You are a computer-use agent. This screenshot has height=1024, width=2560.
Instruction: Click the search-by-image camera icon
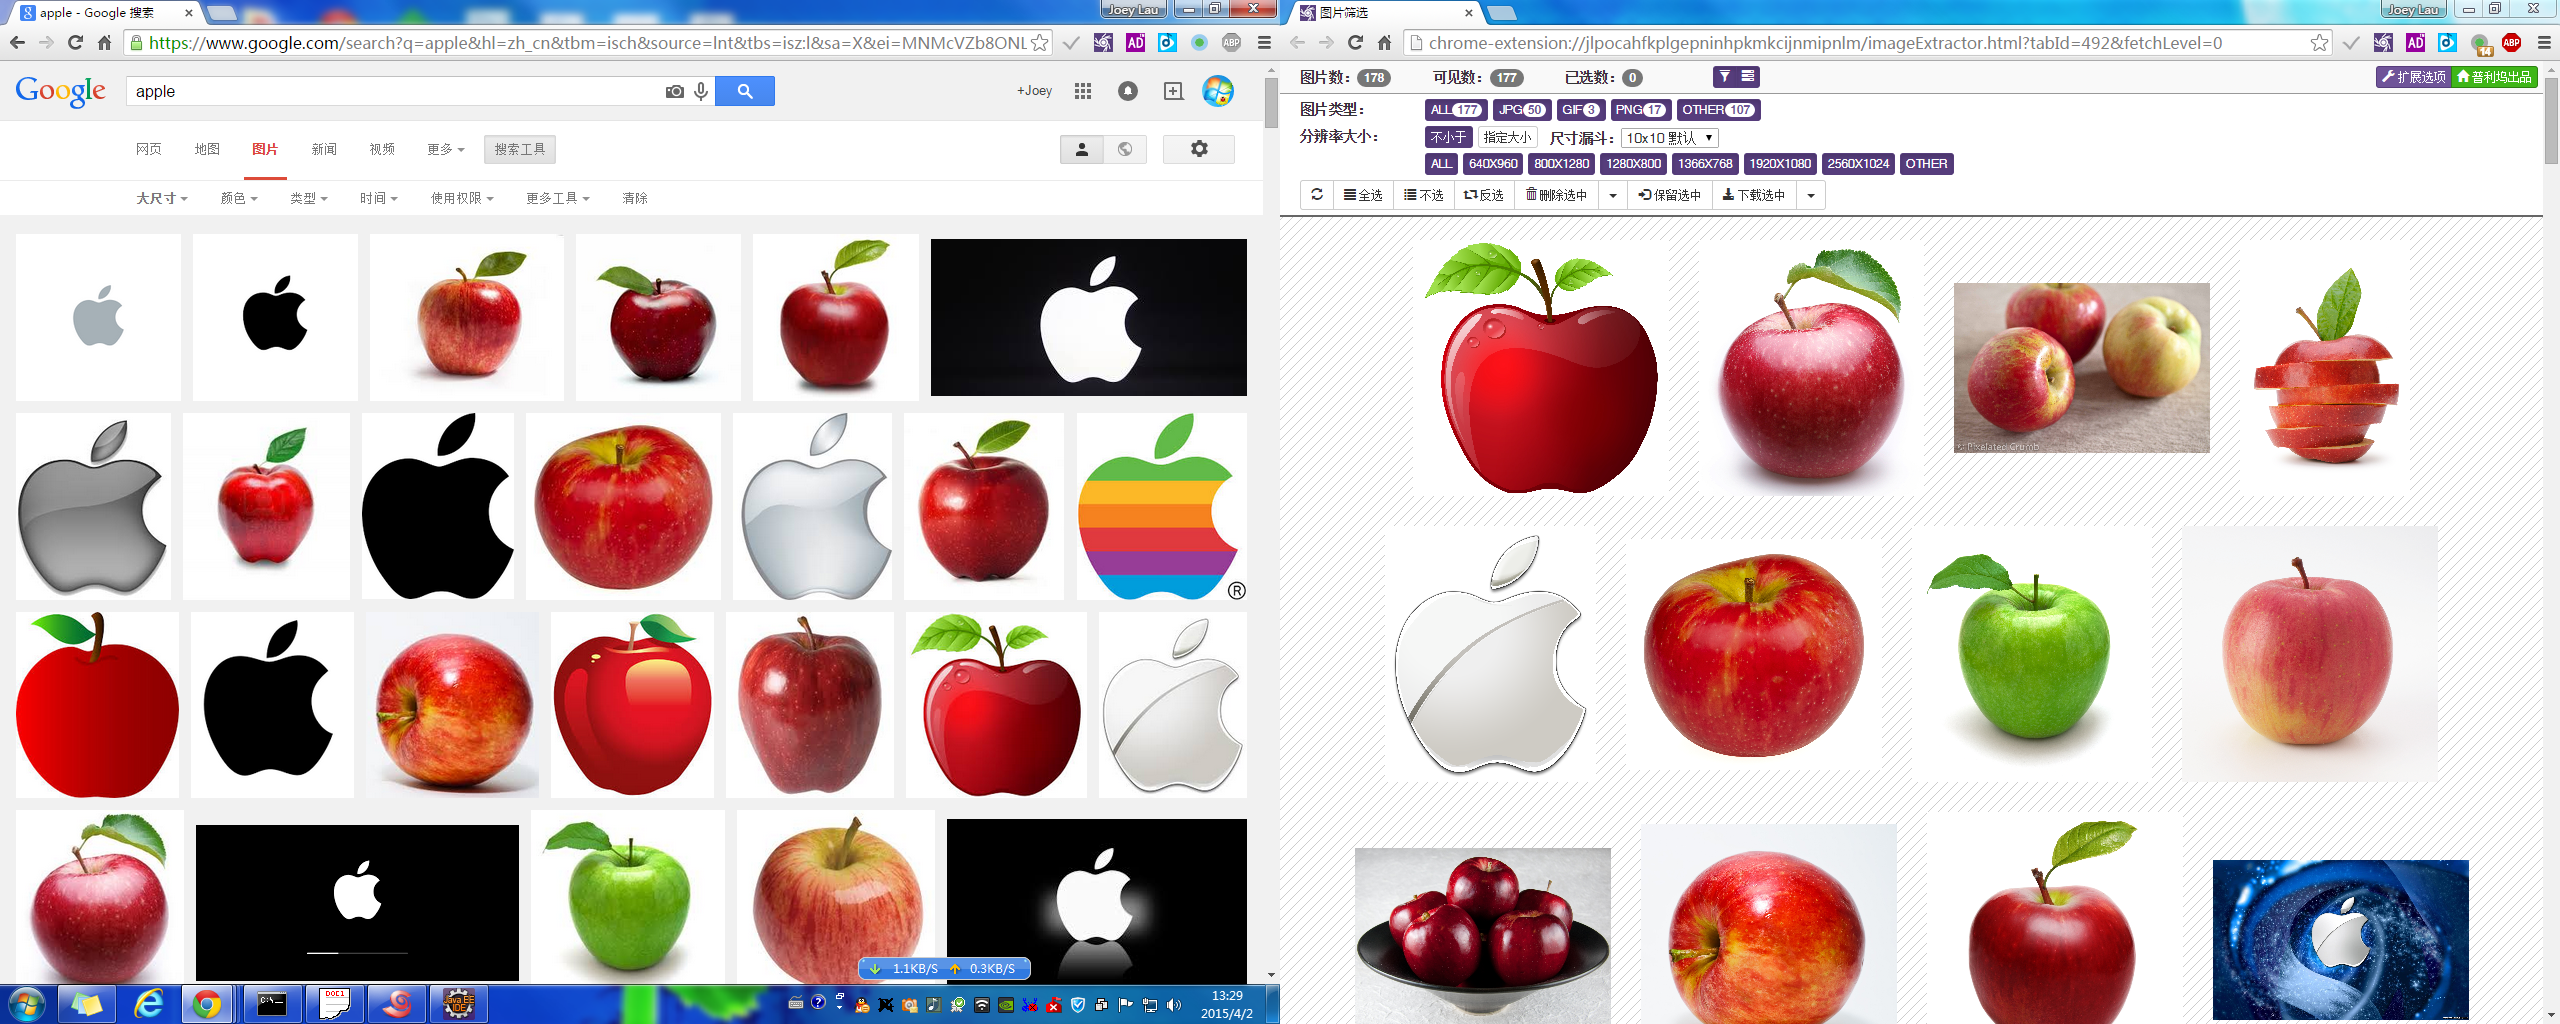(675, 91)
